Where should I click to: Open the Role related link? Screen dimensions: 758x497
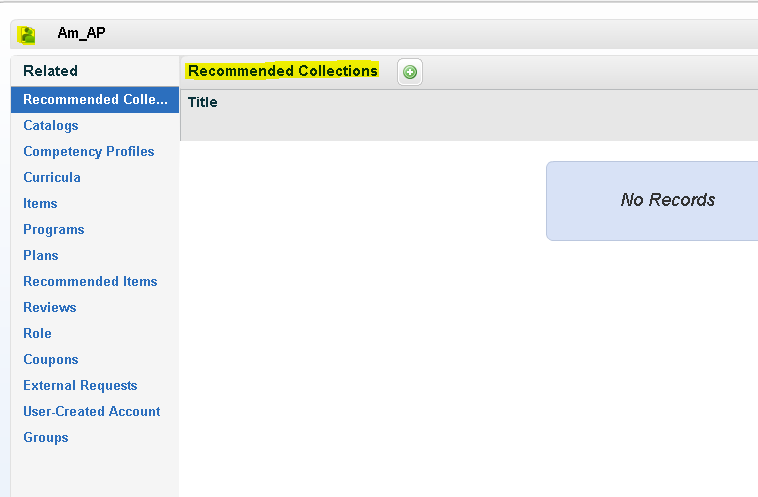(x=37, y=334)
